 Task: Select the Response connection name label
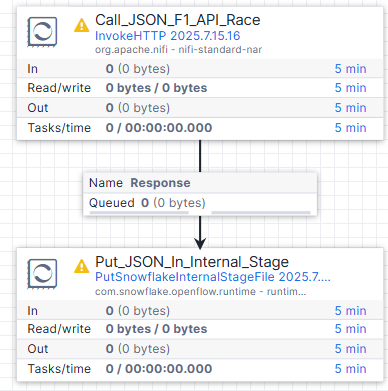tap(160, 183)
